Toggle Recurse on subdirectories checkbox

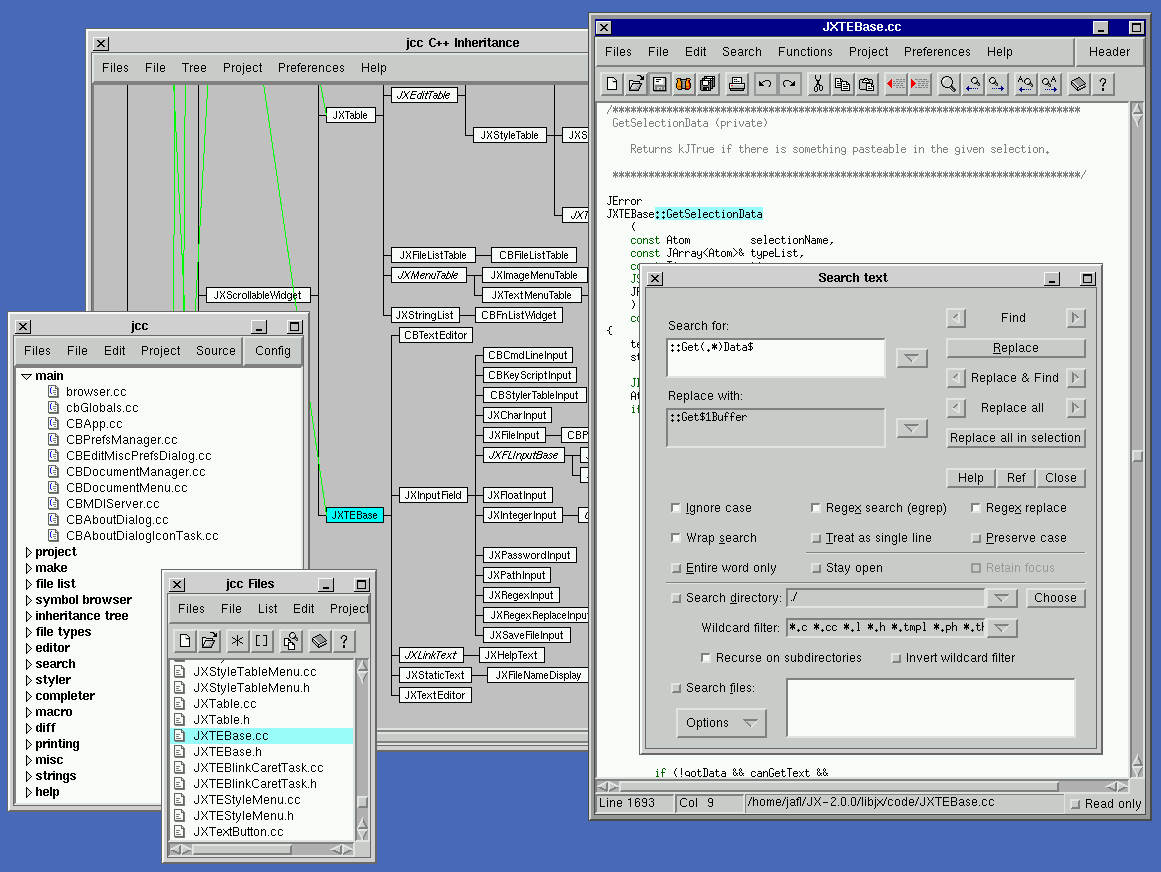coord(706,657)
